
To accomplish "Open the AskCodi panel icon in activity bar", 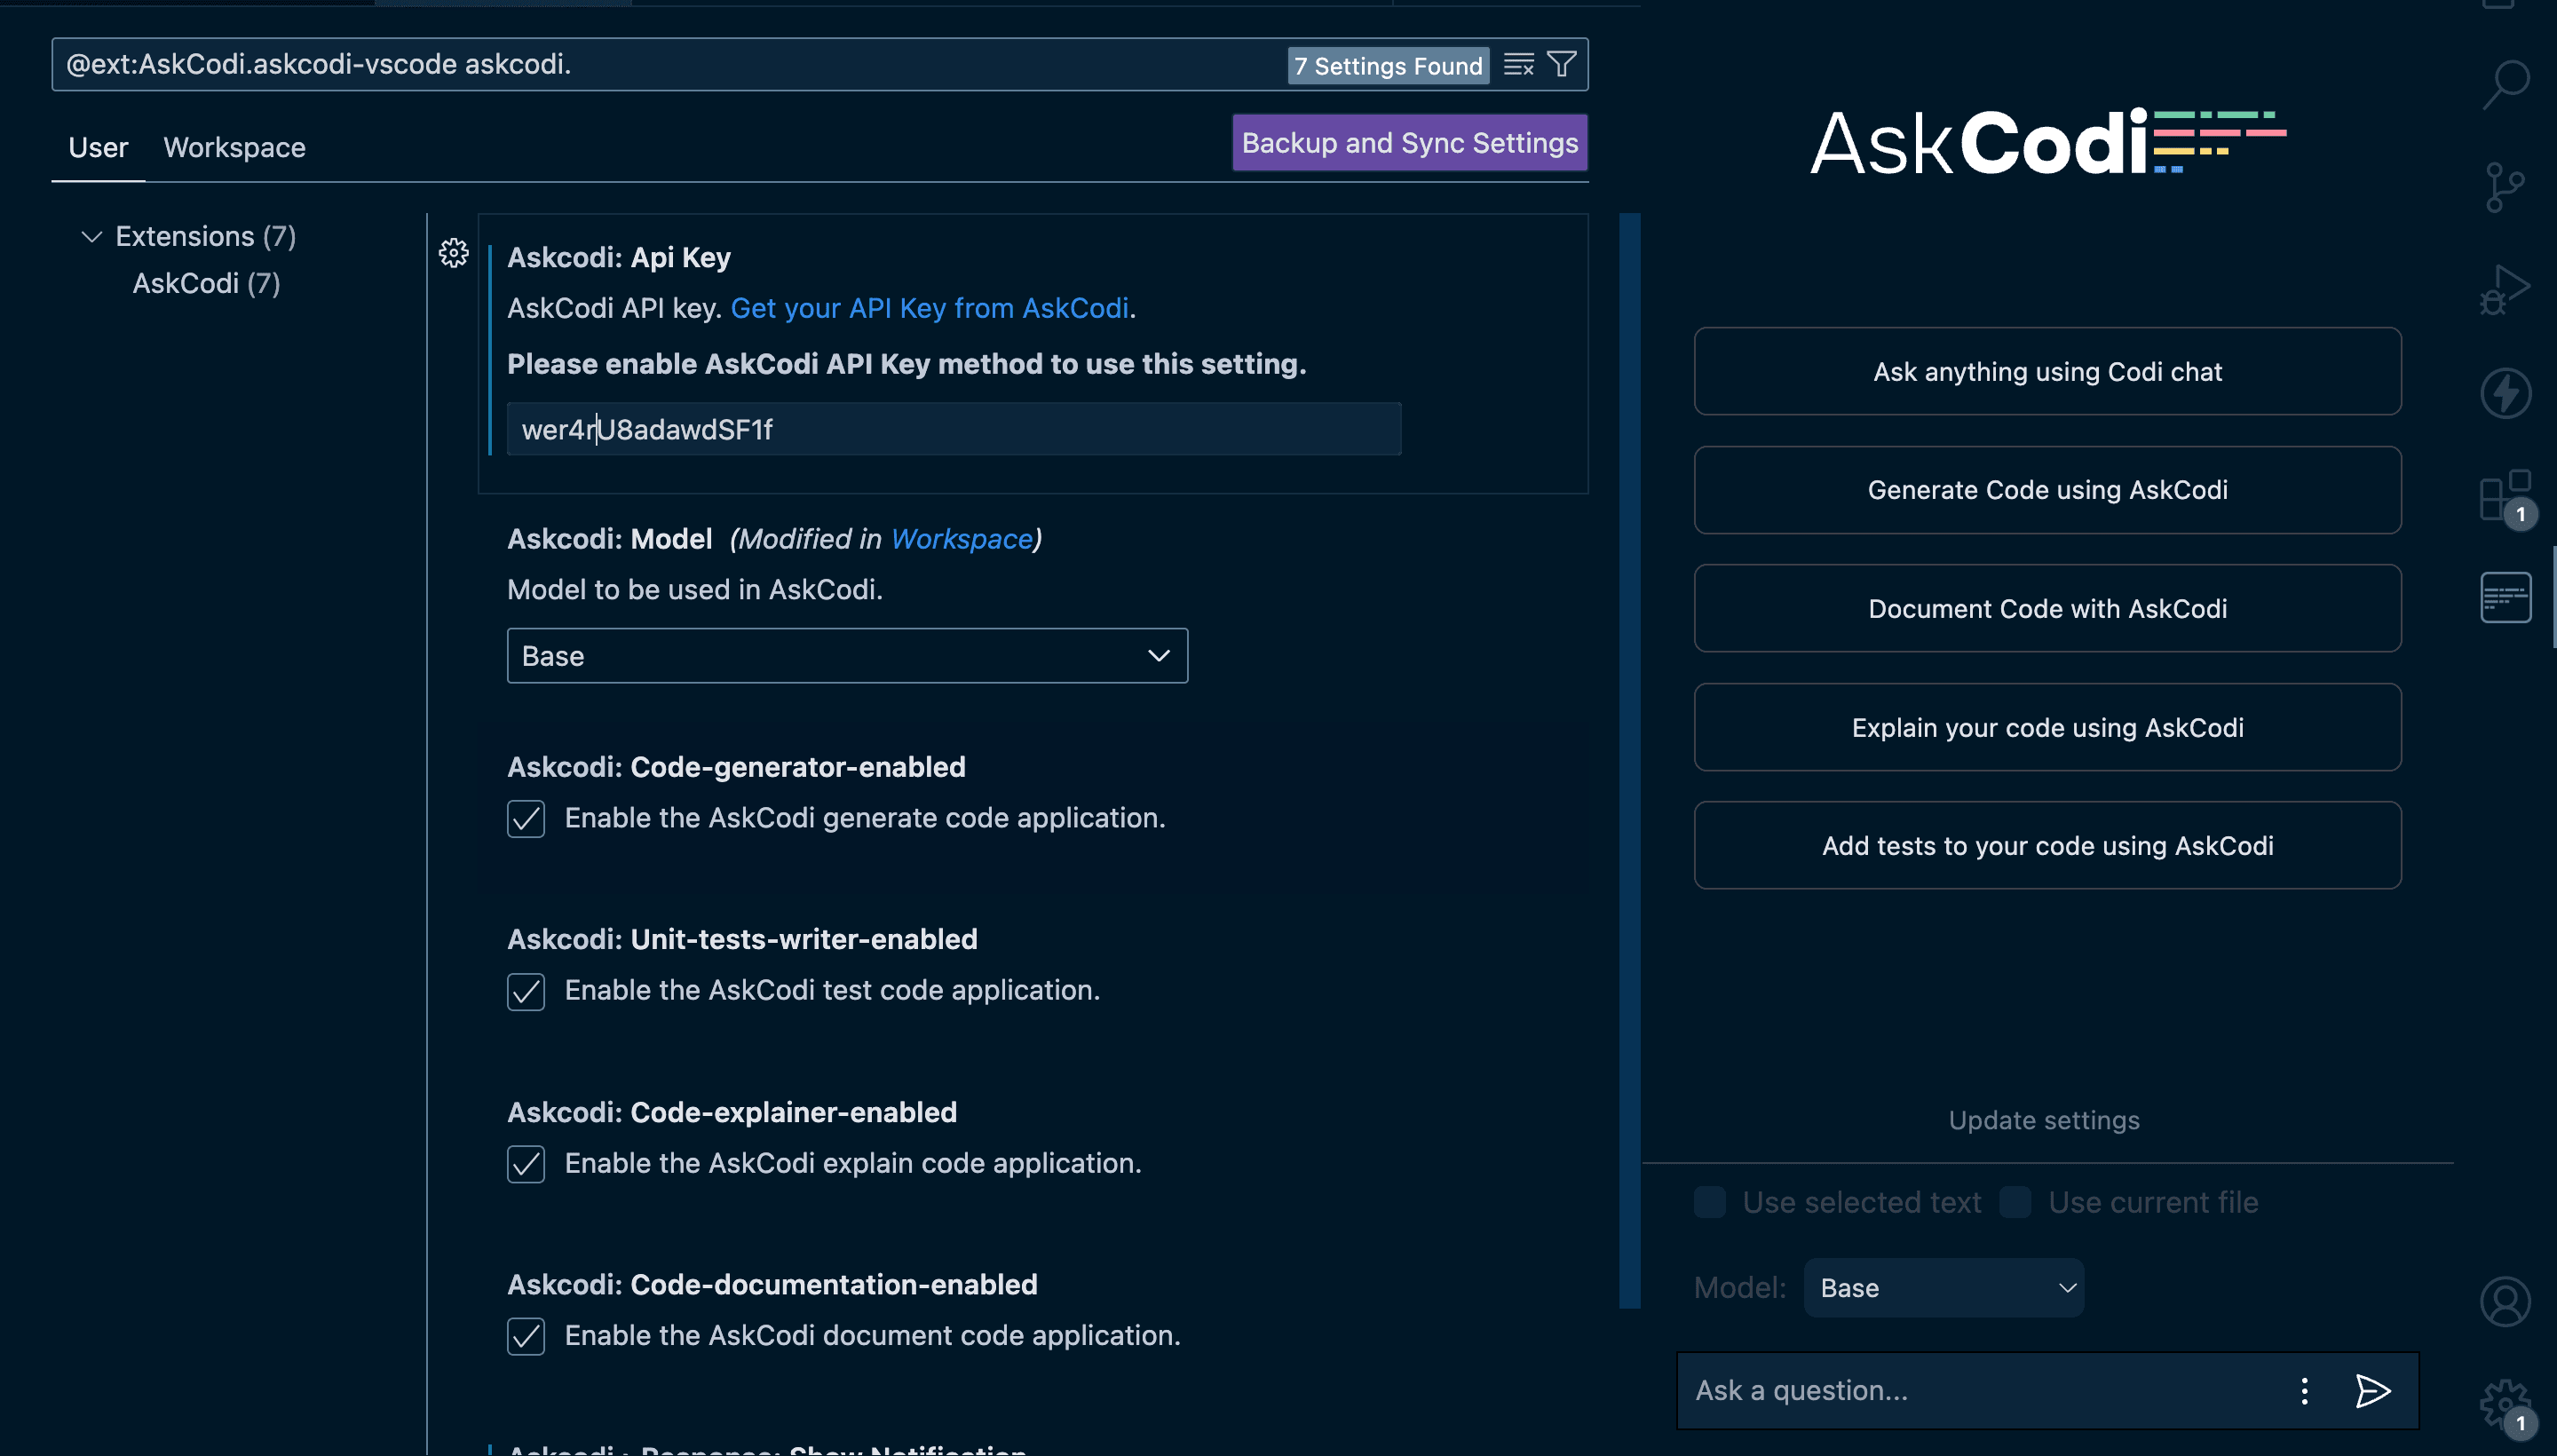I will pos(2505,598).
